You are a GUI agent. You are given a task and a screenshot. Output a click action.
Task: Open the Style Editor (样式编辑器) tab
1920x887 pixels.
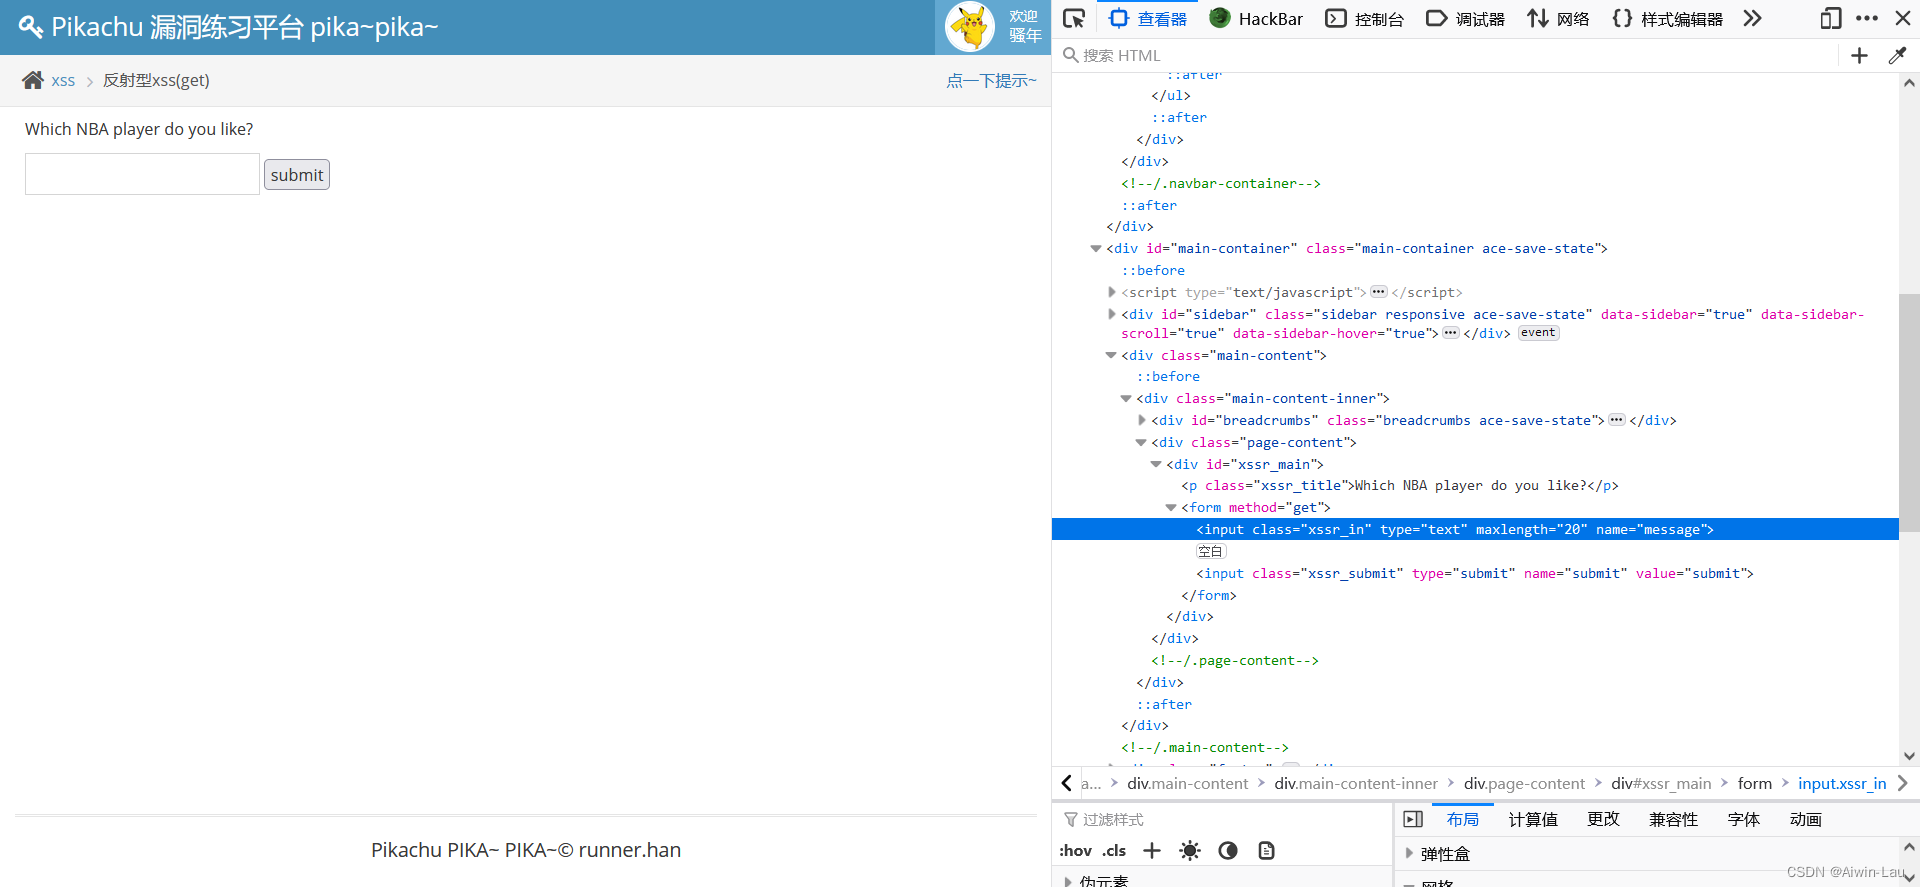pos(1667,19)
